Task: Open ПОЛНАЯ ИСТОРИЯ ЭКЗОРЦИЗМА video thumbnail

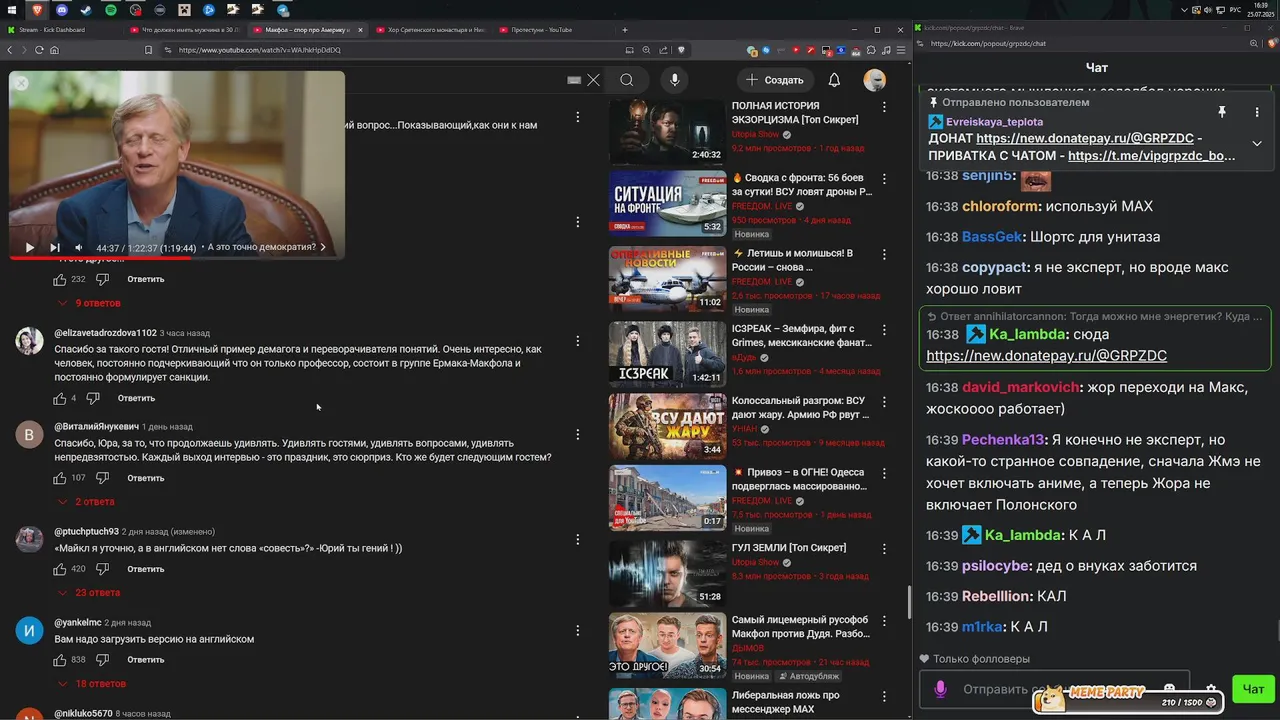Action: pyautogui.click(x=667, y=130)
